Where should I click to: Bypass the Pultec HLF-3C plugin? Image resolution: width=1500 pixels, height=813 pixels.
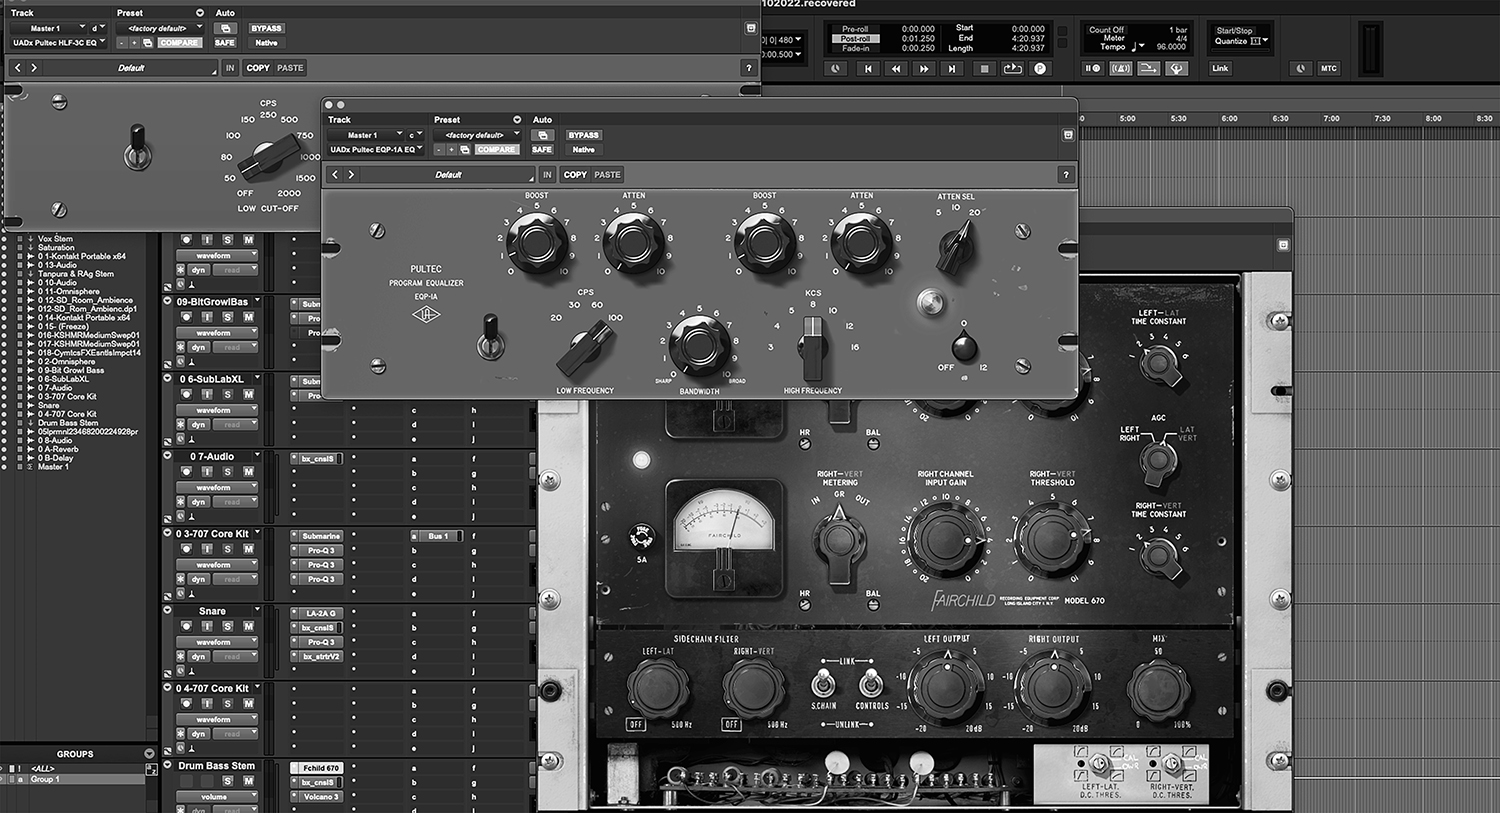pyautogui.click(x=266, y=29)
